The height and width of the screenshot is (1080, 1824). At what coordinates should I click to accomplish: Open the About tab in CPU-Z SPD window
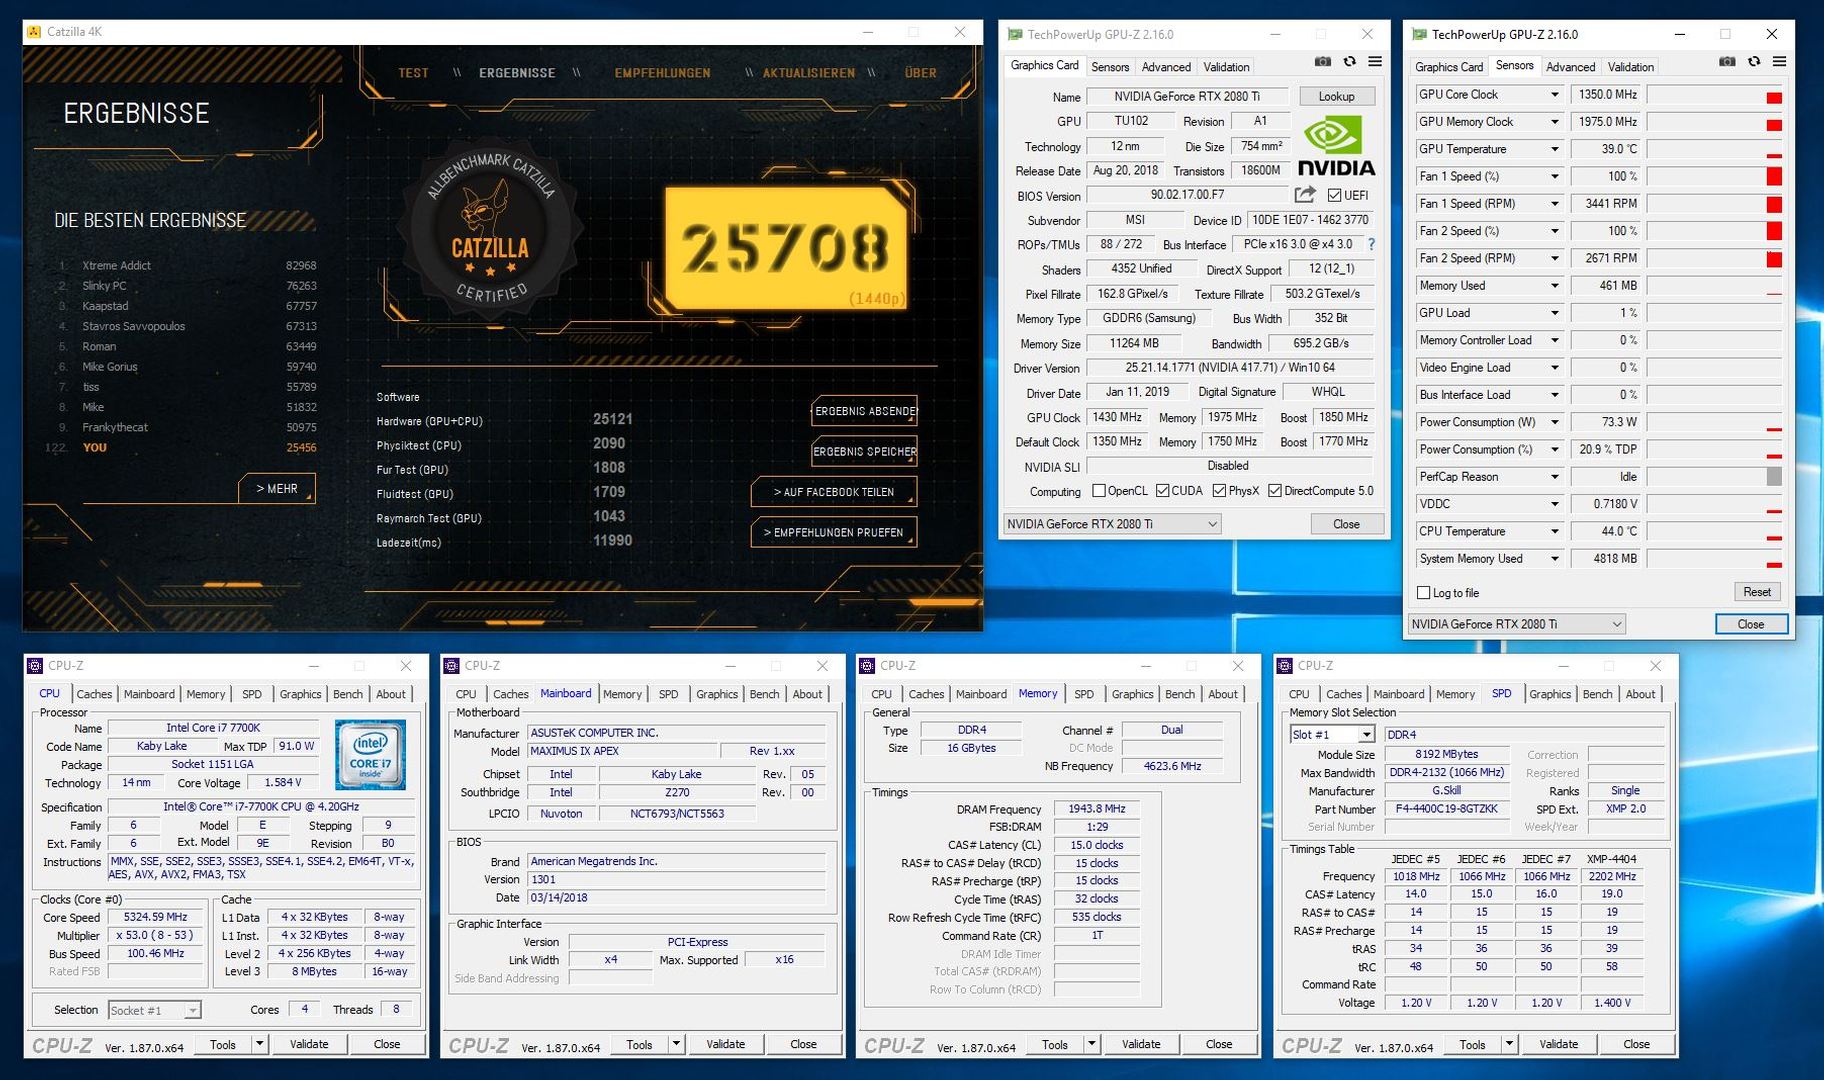click(1640, 694)
